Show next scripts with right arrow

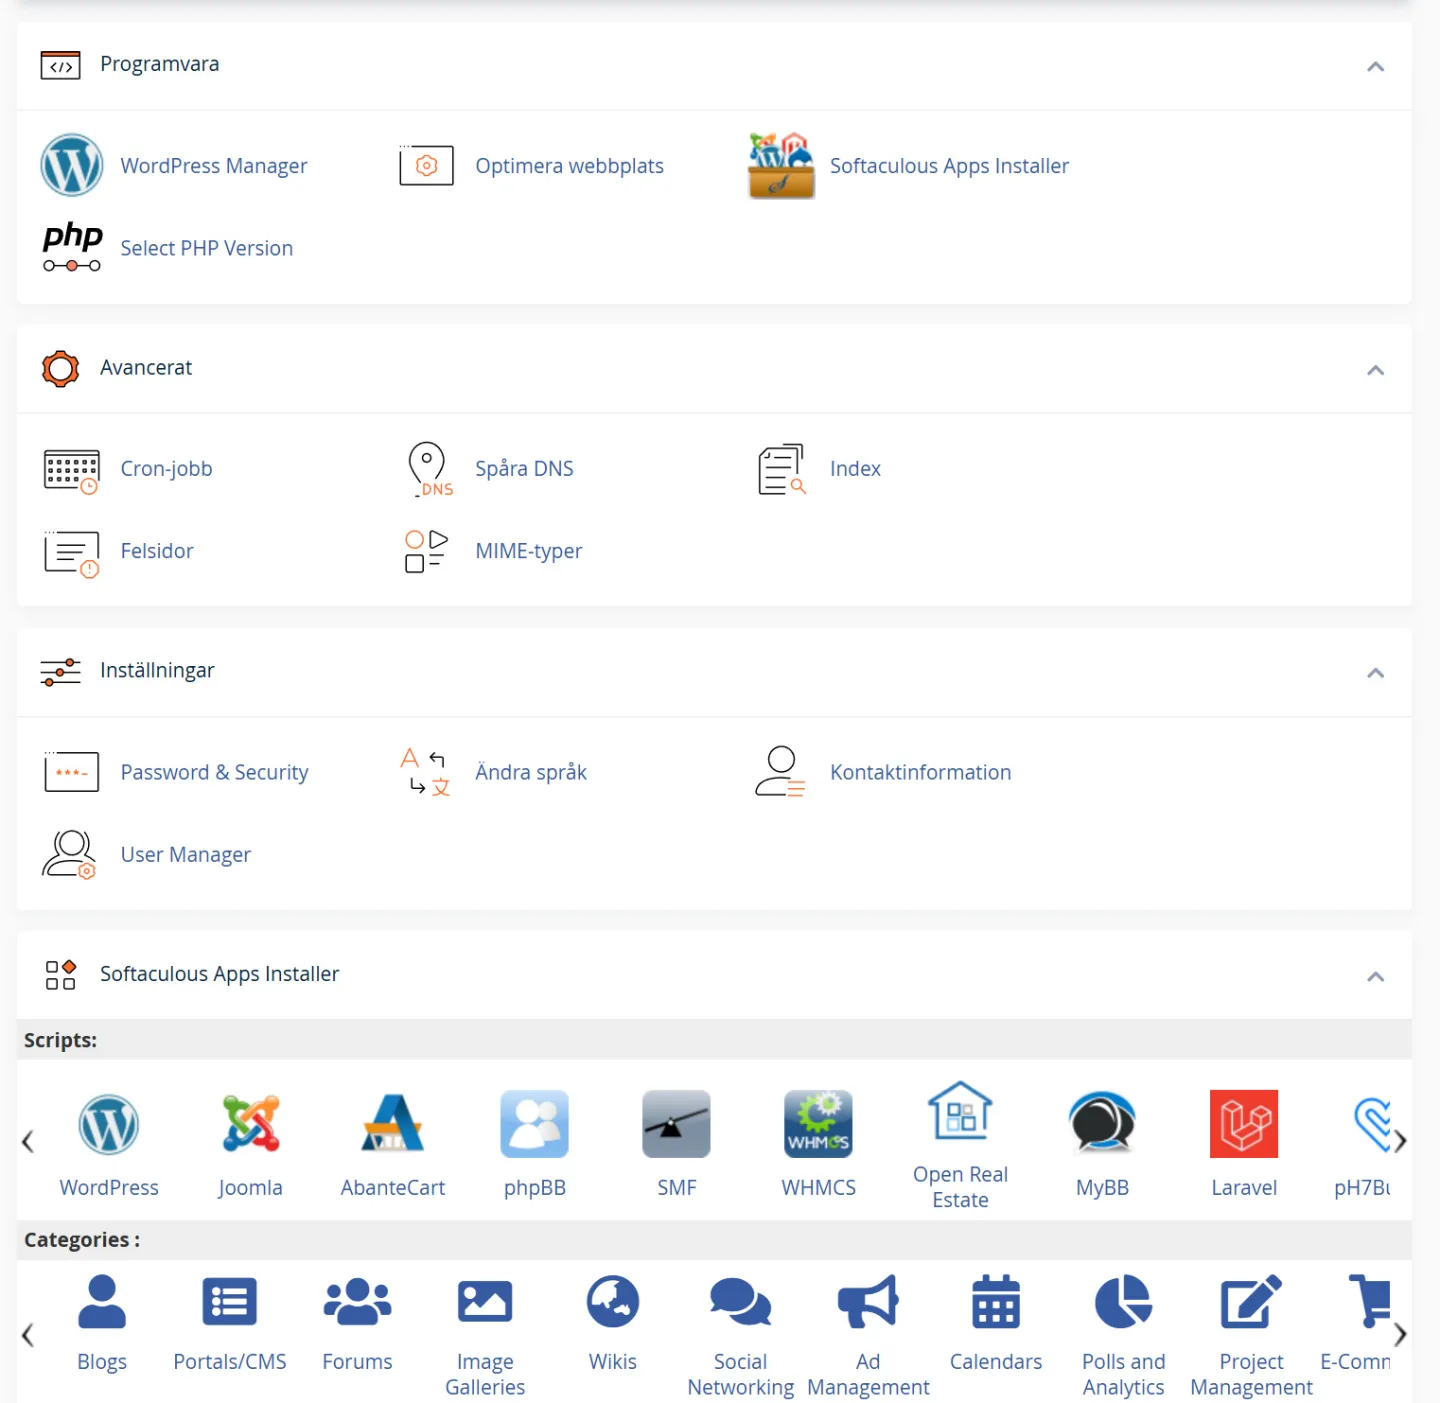coord(1401,1141)
